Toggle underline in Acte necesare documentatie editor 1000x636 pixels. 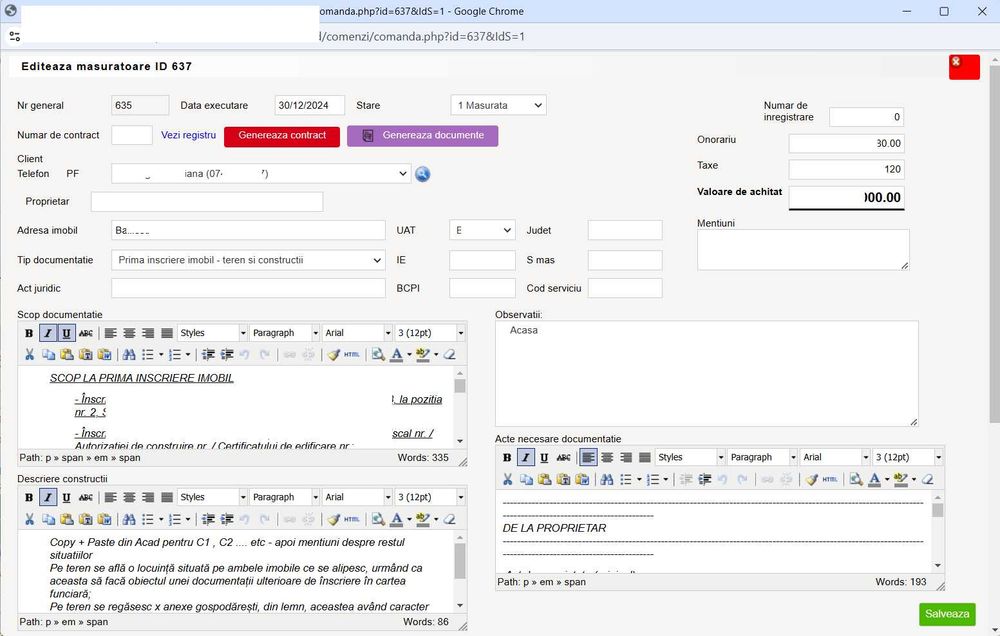coord(544,457)
